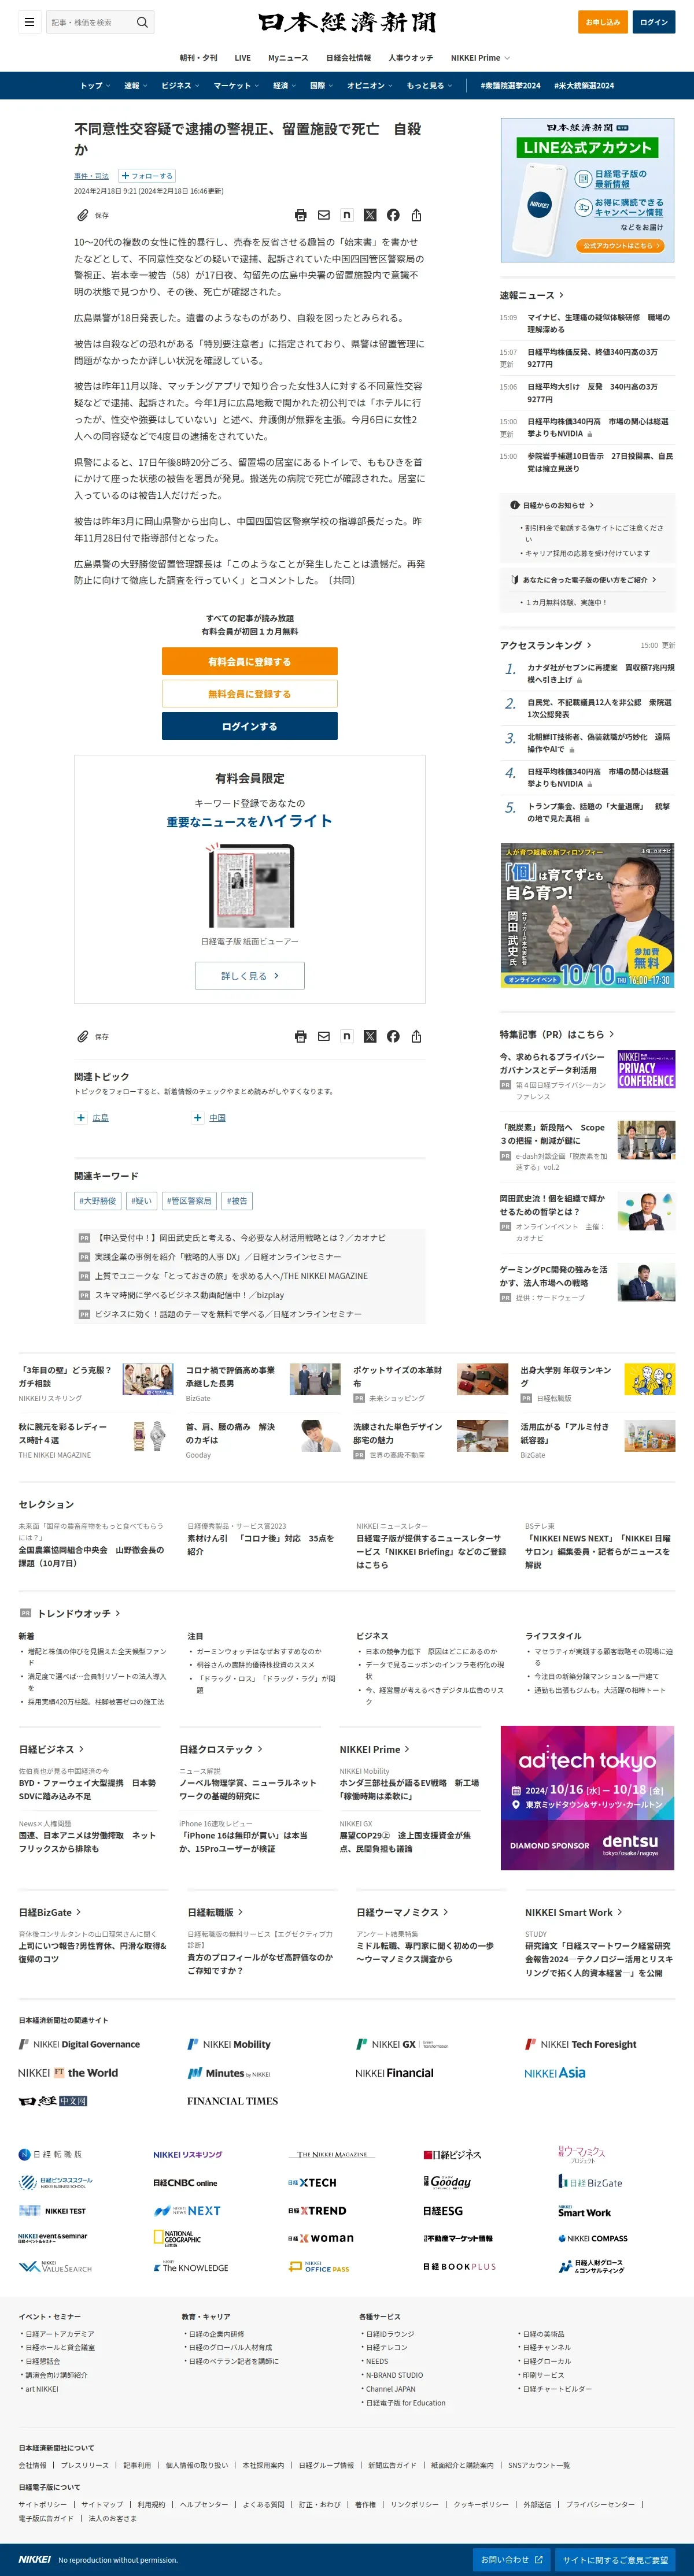Select the #大野勝俊 keyword tag
Viewport: 694px width, 2576px height.
(x=98, y=1201)
